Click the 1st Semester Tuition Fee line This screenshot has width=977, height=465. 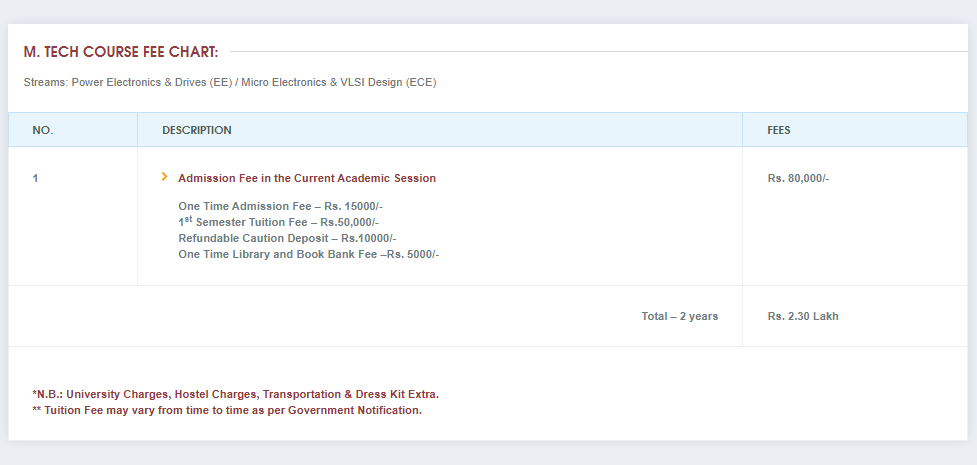(x=278, y=222)
